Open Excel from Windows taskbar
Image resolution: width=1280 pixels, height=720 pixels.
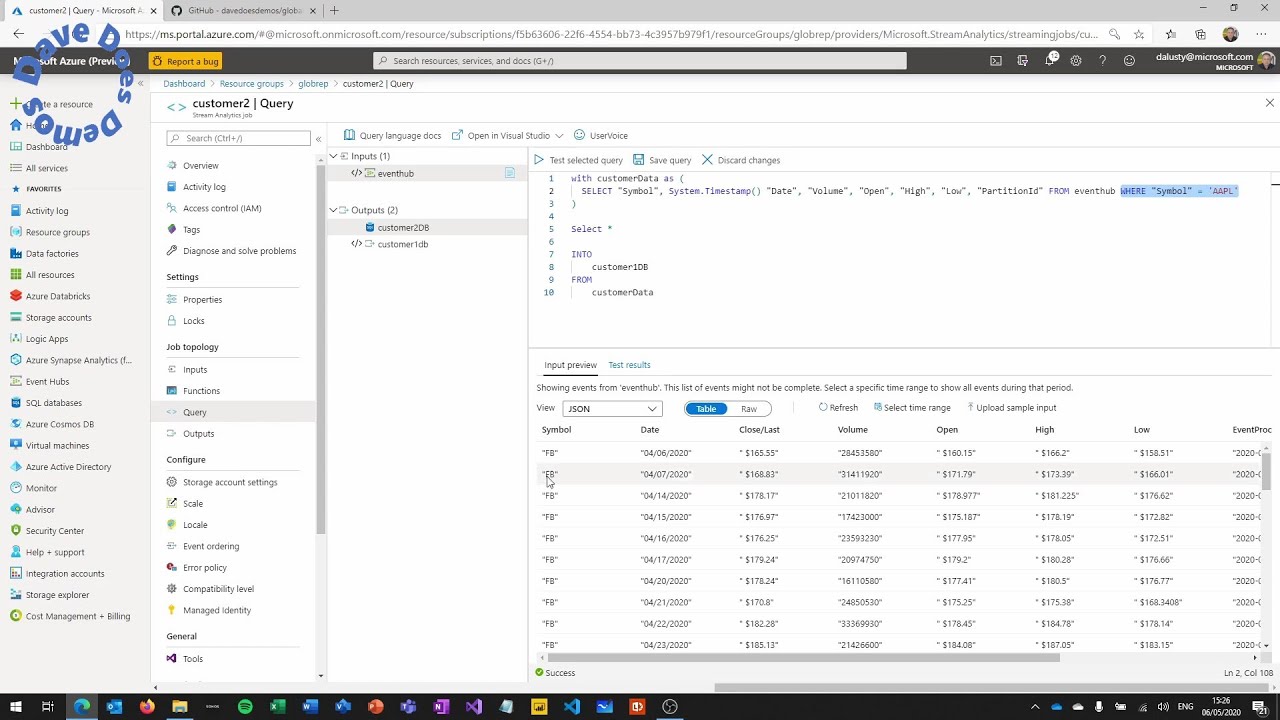click(x=277, y=707)
